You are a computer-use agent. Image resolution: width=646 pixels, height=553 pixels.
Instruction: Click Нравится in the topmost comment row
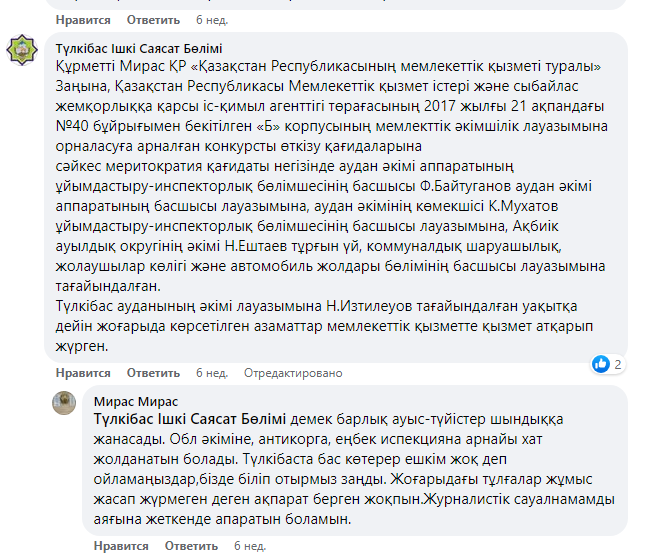pyautogui.click(x=83, y=18)
